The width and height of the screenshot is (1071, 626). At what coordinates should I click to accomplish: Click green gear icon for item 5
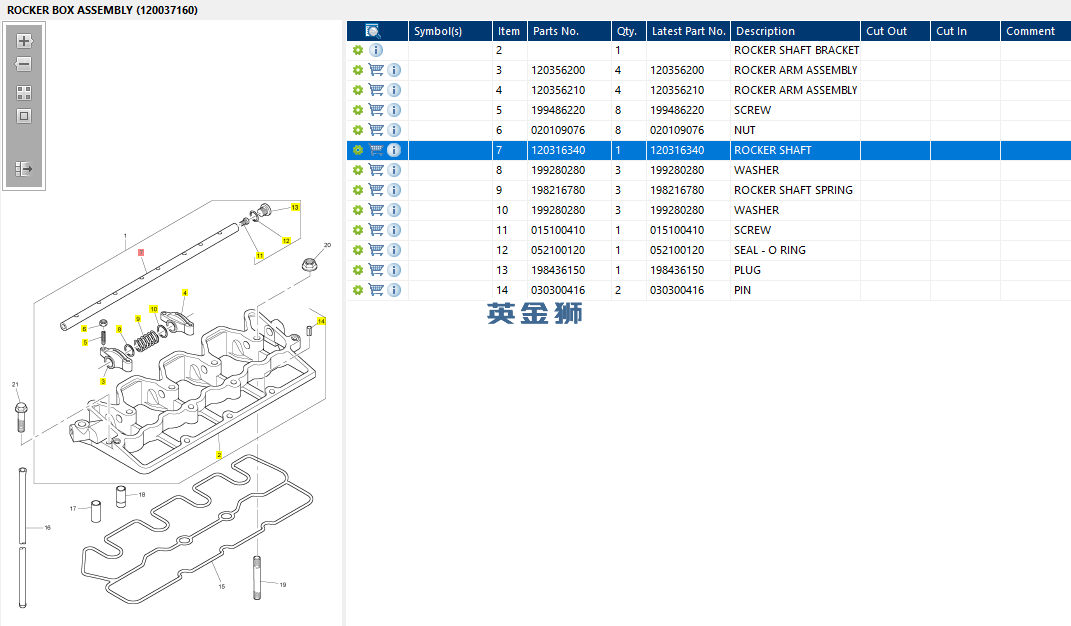pyautogui.click(x=357, y=110)
